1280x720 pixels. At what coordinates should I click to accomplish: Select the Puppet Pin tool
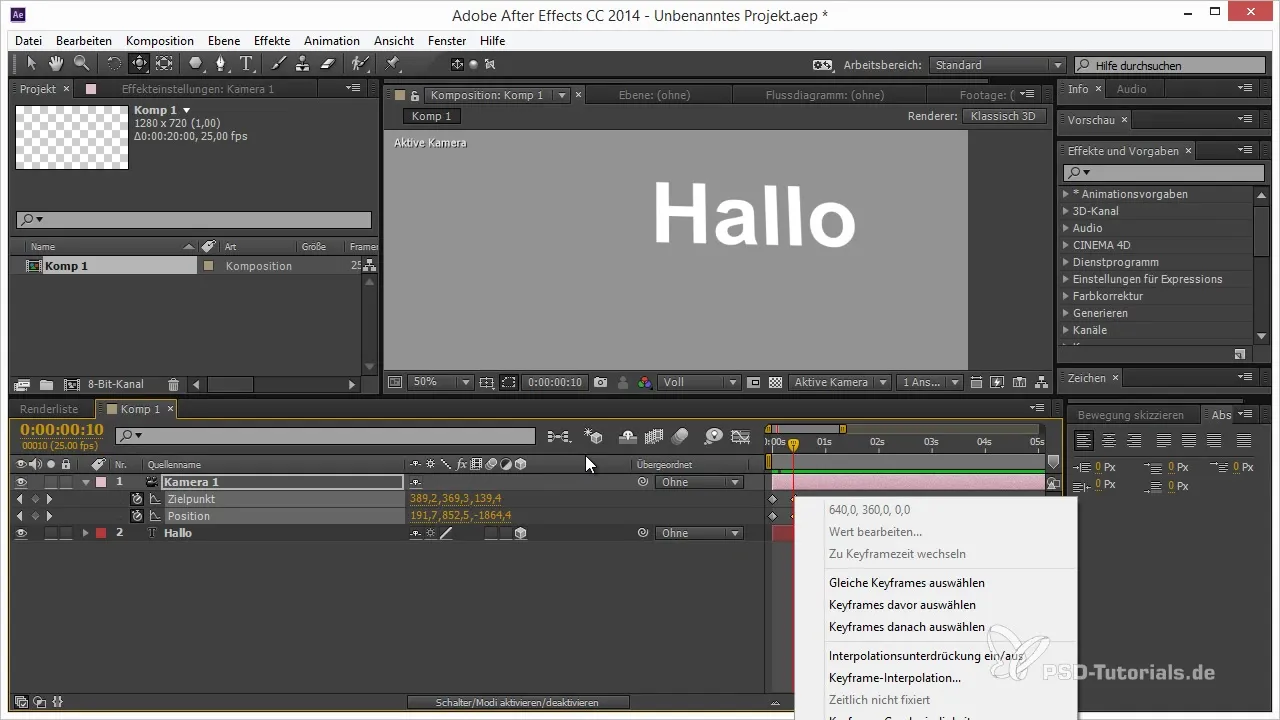(x=392, y=63)
